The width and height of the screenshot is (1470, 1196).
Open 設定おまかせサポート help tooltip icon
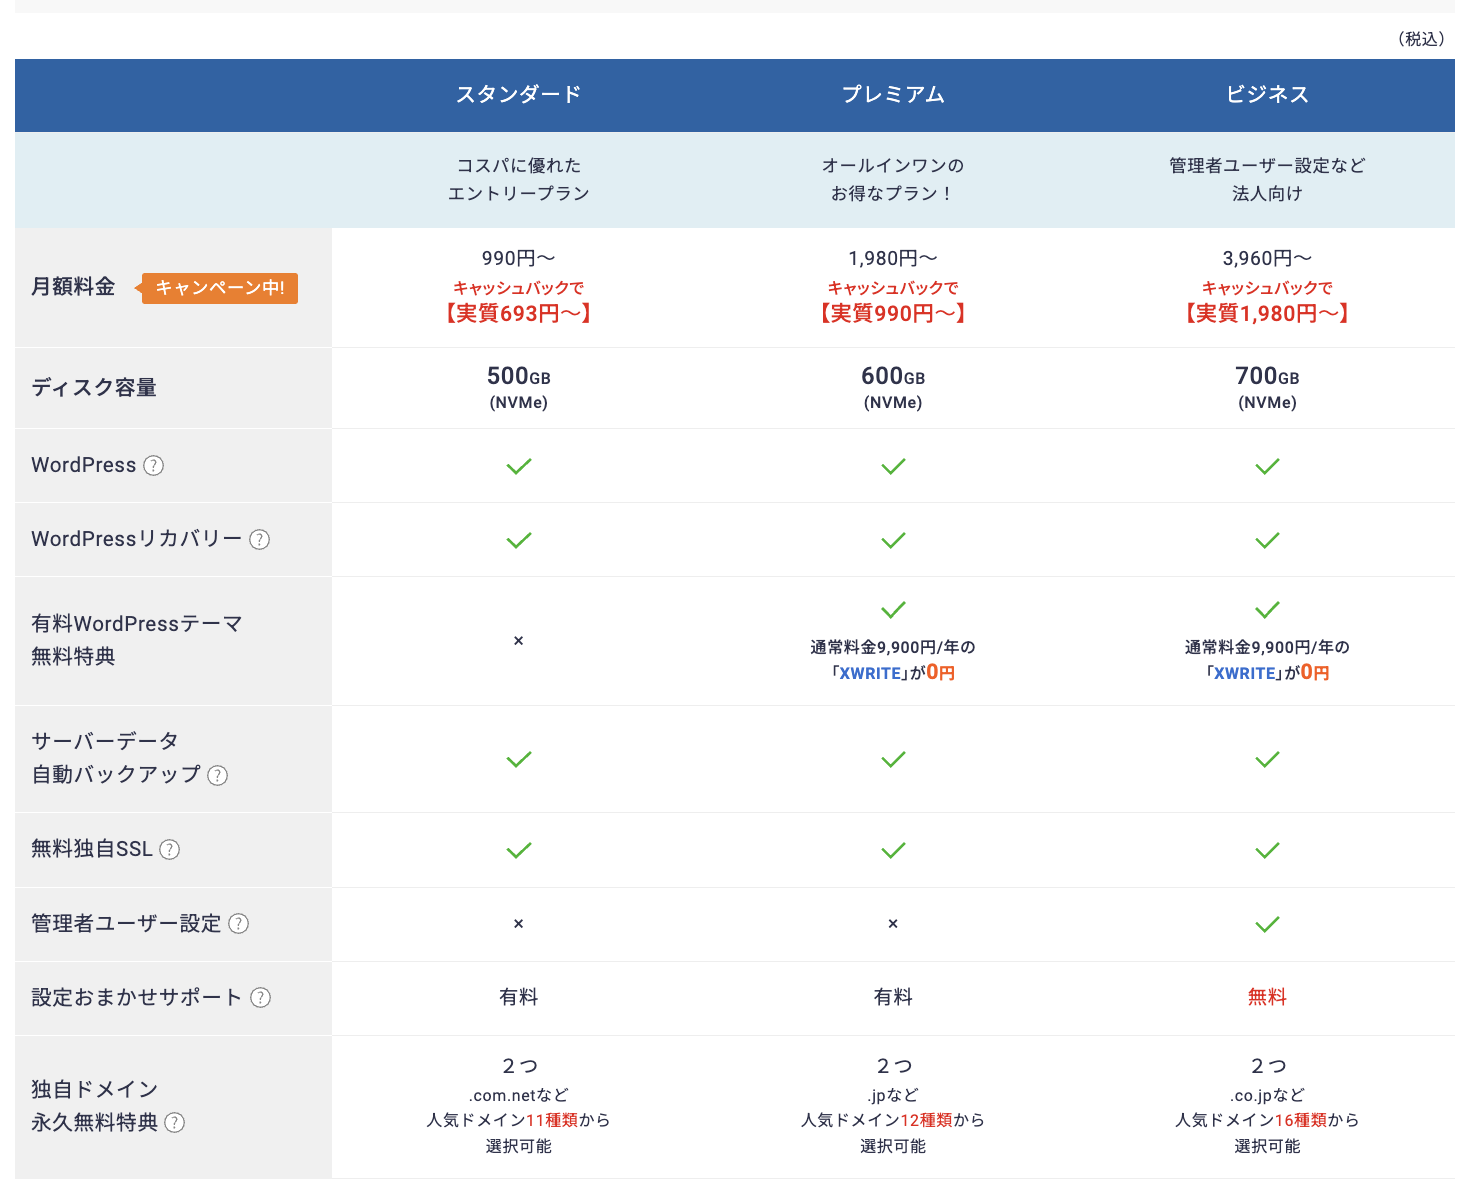[260, 998]
